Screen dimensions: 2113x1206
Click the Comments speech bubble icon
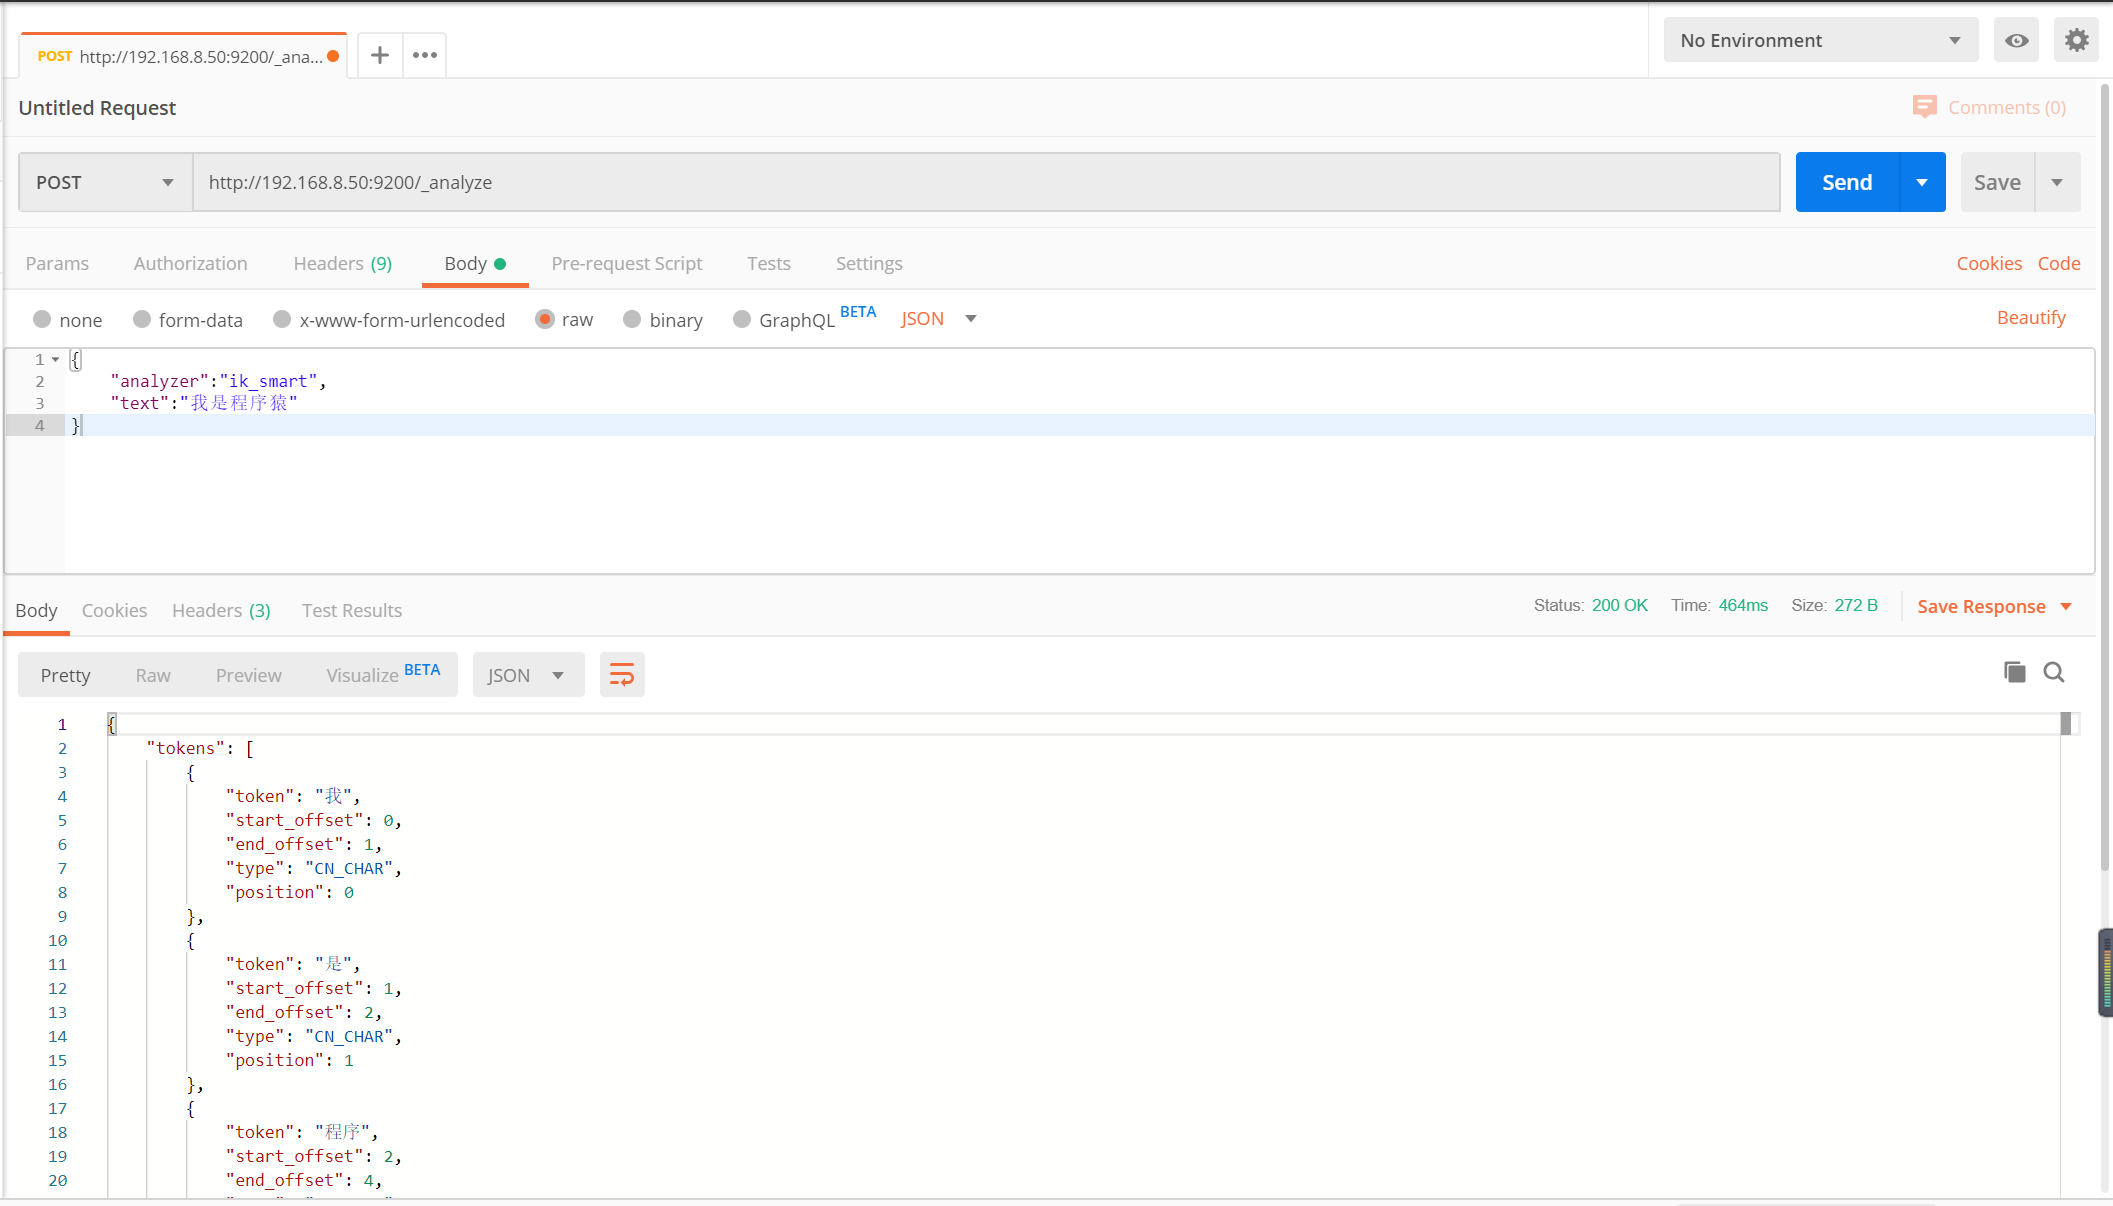[x=1924, y=107]
